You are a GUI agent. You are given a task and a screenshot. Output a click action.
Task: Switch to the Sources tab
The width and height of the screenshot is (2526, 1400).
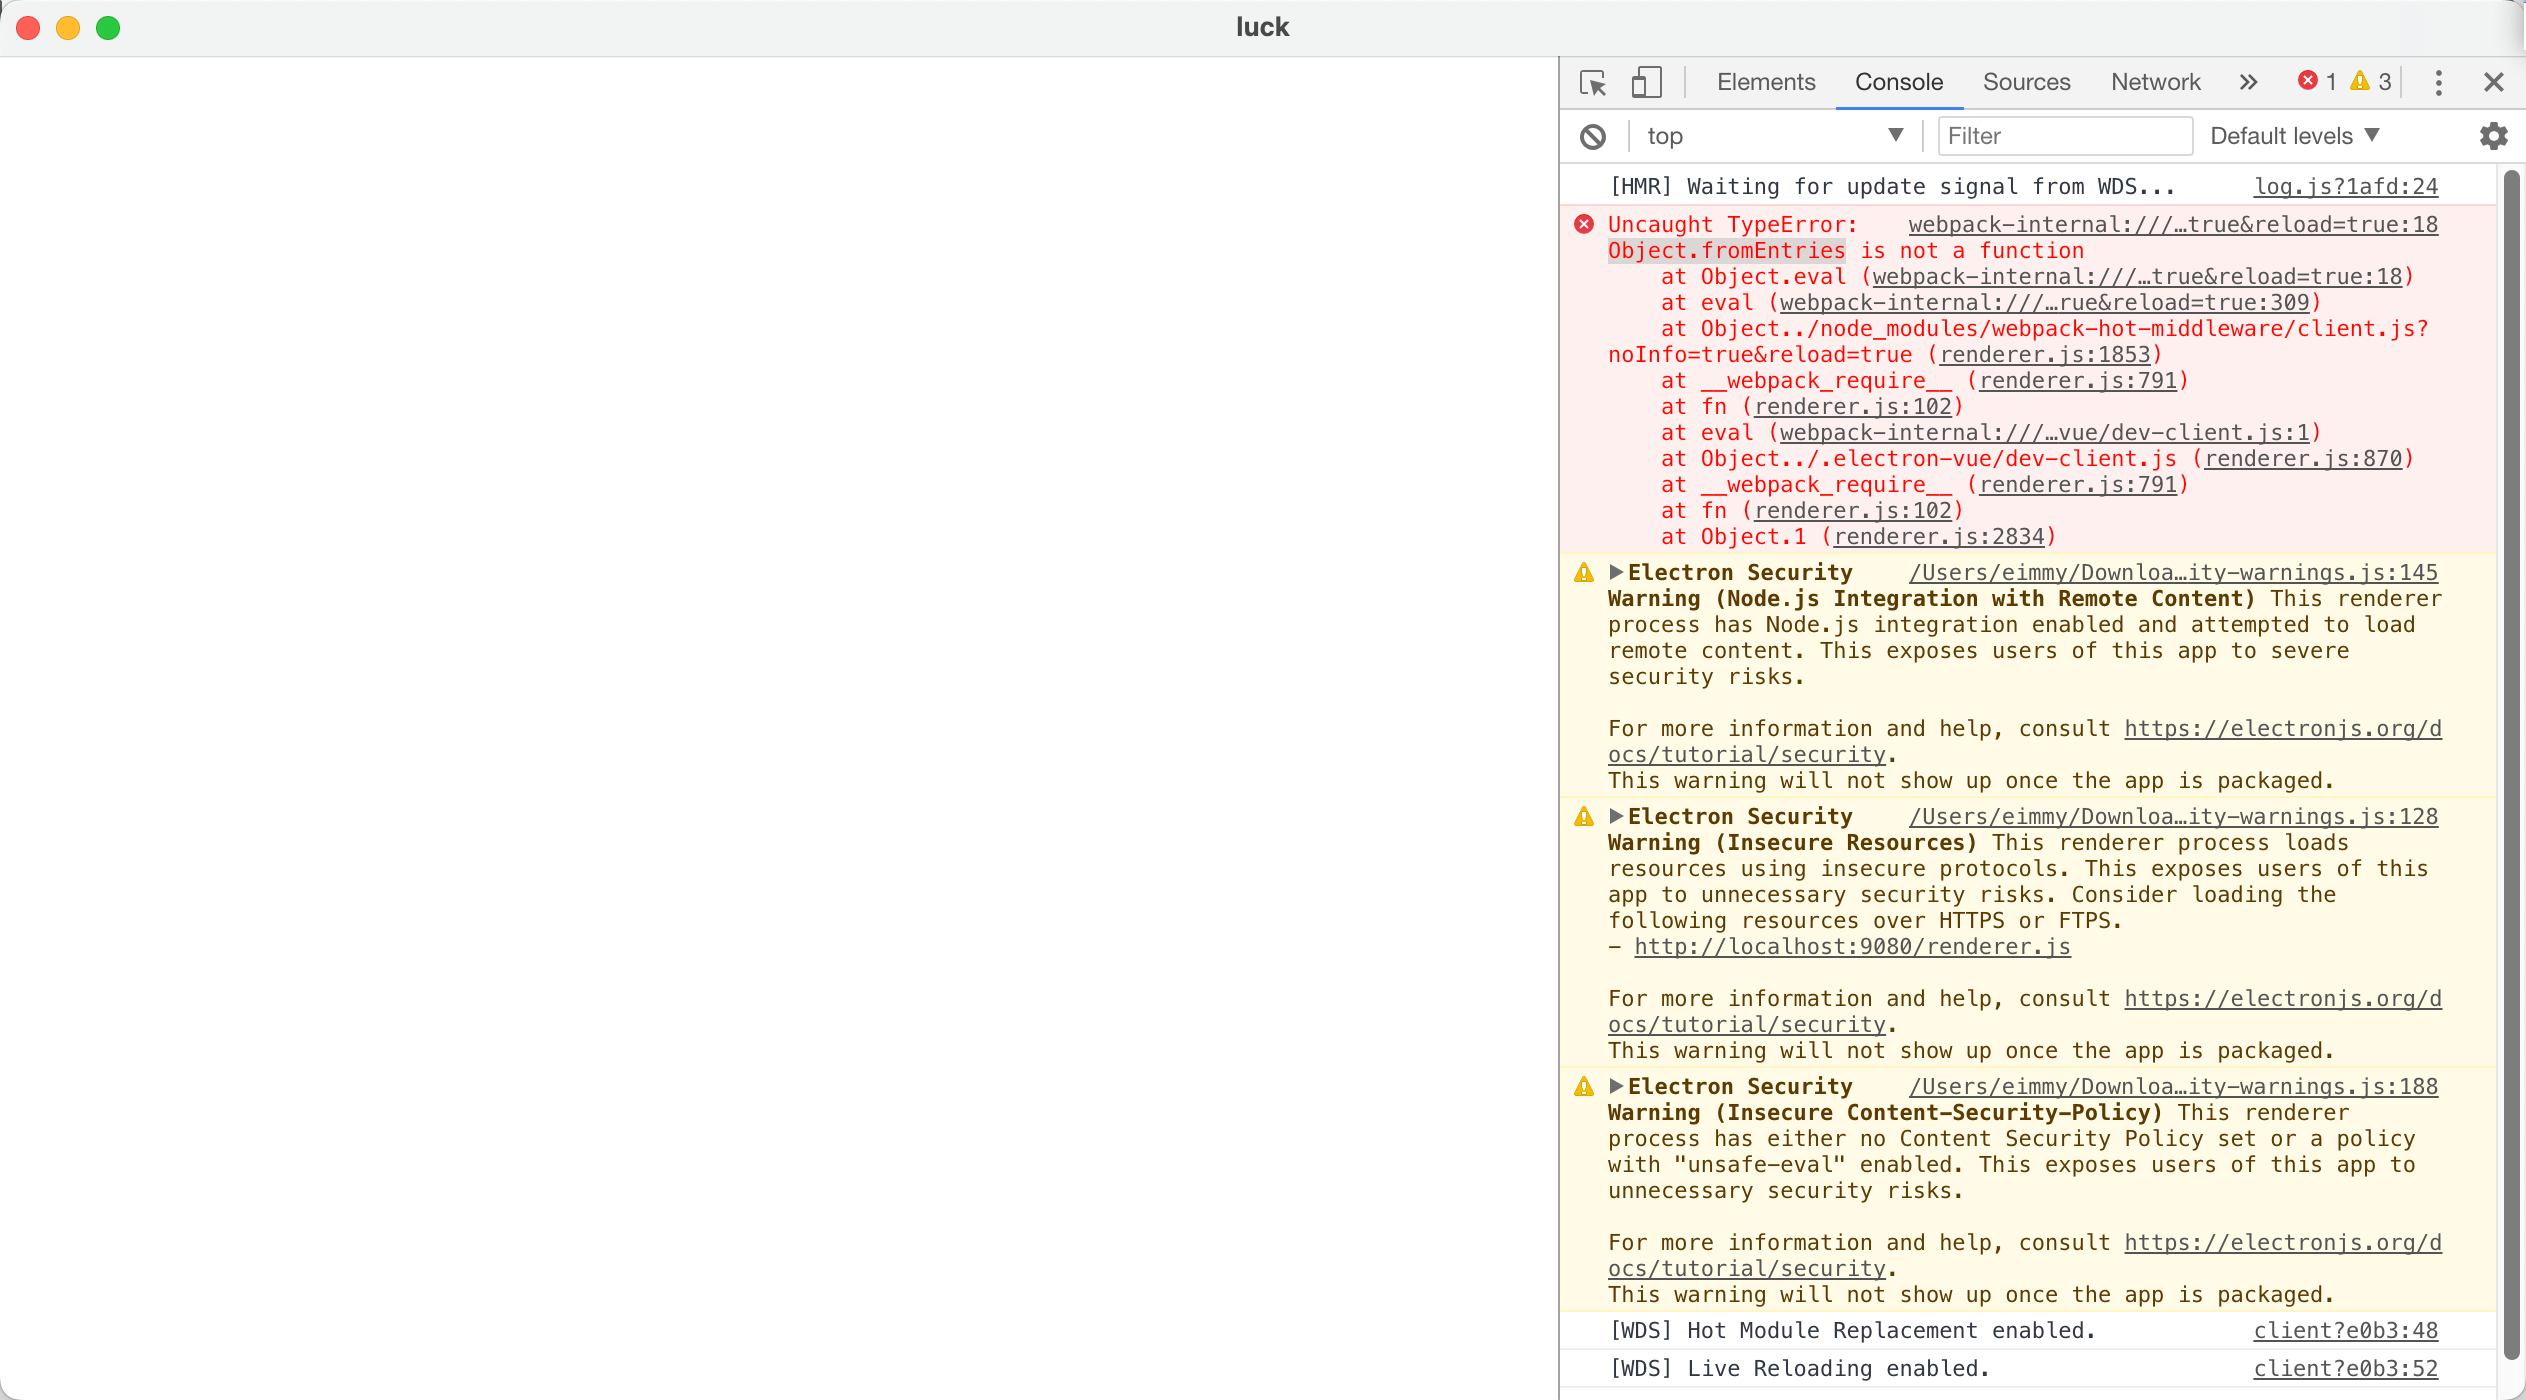(x=2025, y=82)
